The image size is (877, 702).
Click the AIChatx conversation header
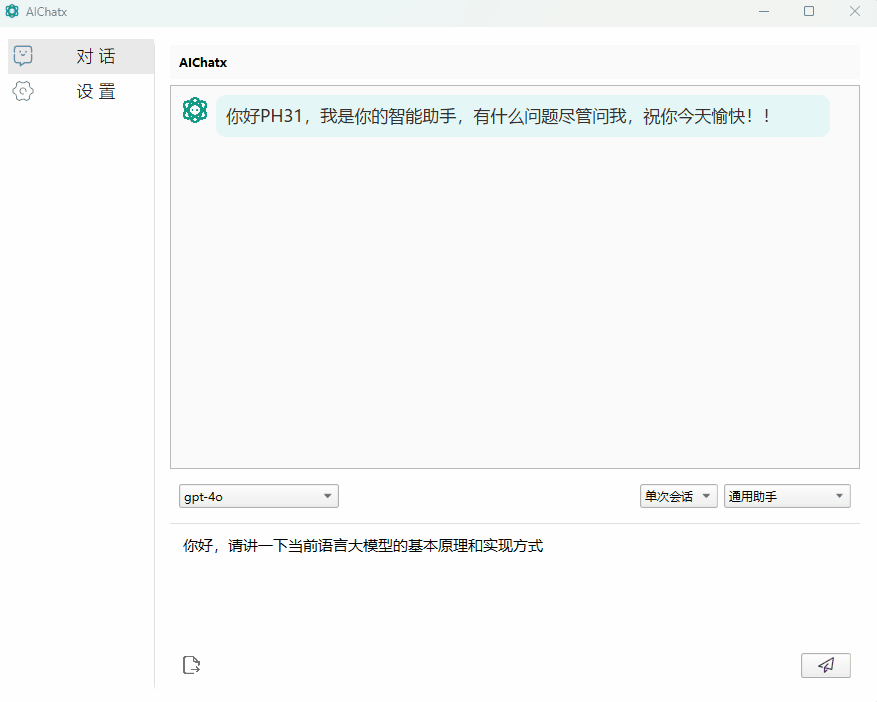pos(203,62)
